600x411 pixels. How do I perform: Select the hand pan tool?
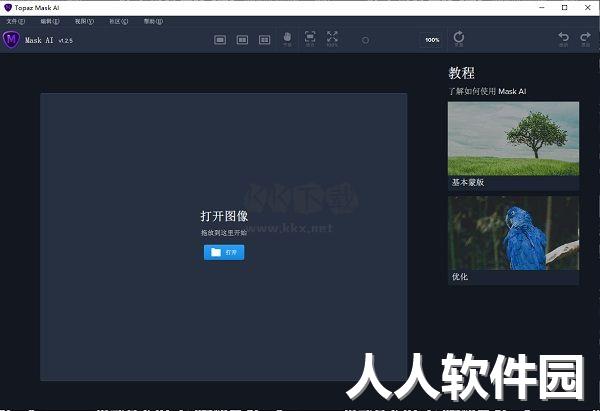tap(287, 39)
